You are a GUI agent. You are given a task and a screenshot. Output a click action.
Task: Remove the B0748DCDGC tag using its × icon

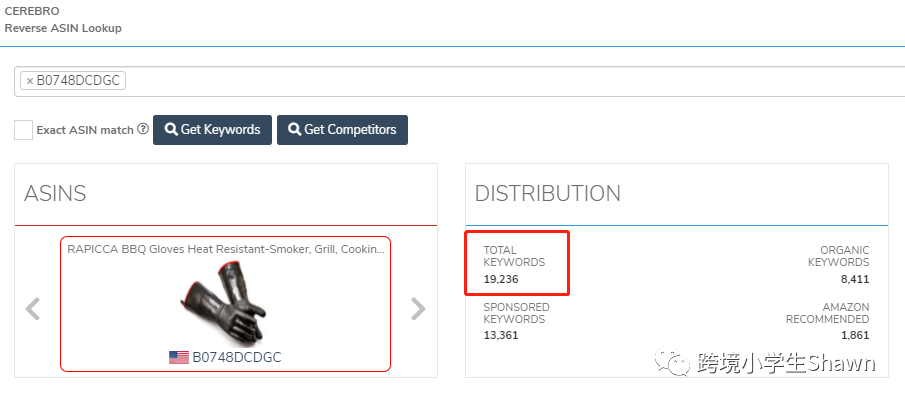(30, 81)
